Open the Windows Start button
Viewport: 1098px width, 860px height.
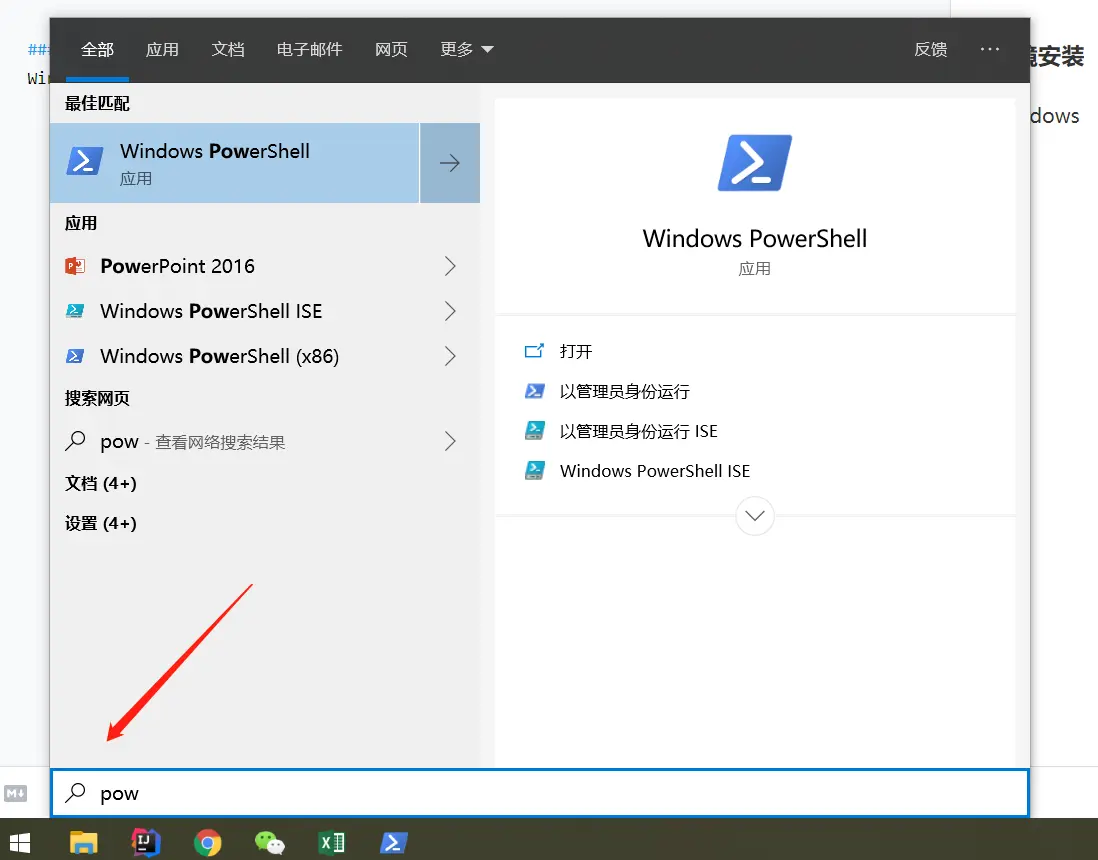click(20, 842)
